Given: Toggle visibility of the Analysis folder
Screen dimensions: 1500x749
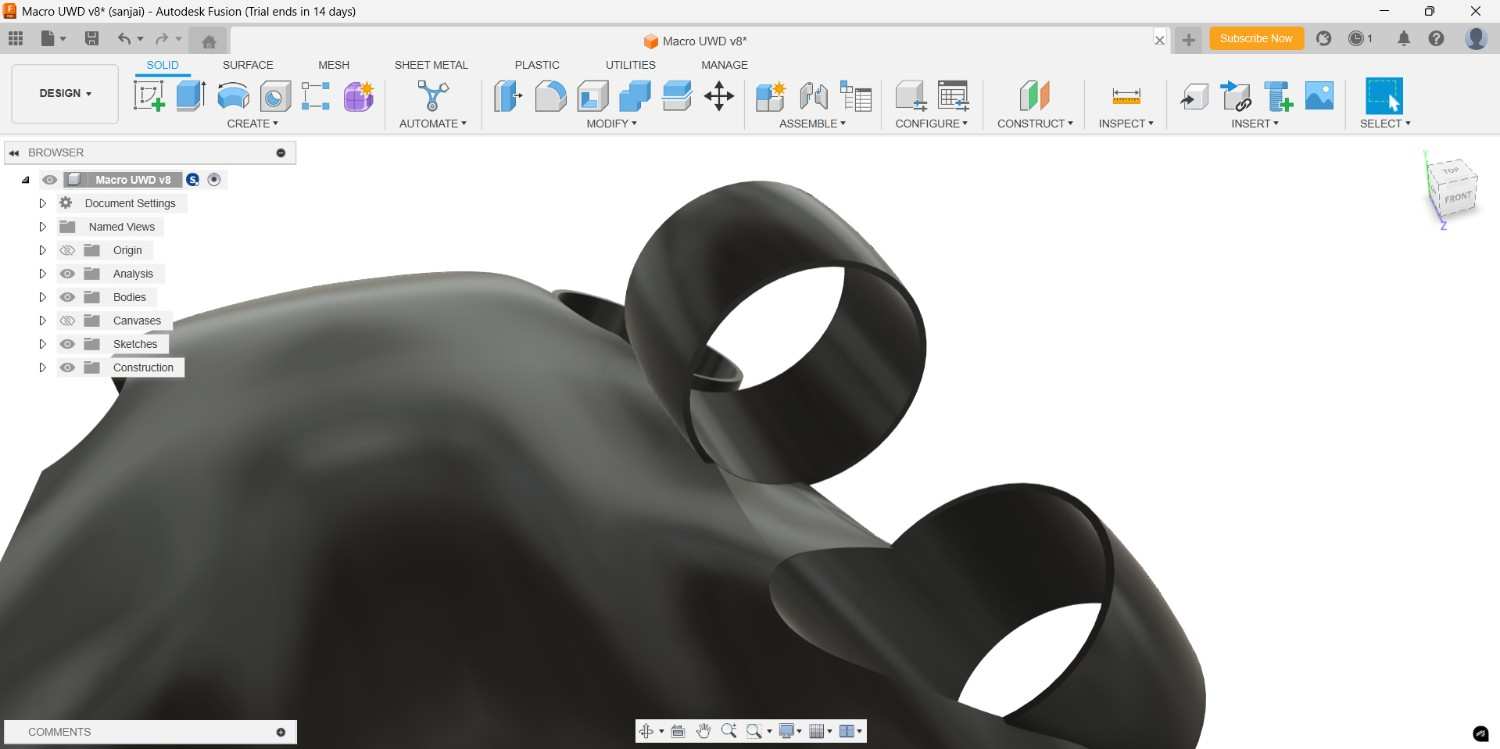Looking at the screenshot, I should pyautogui.click(x=67, y=274).
